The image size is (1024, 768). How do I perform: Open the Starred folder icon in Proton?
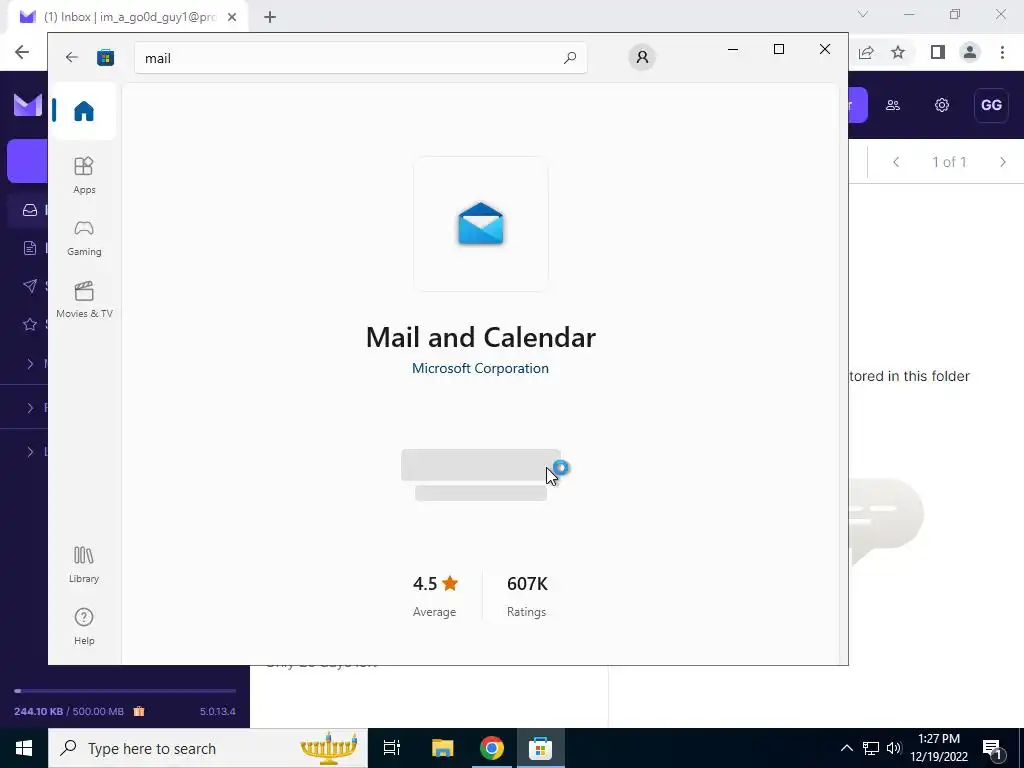coord(30,324)
